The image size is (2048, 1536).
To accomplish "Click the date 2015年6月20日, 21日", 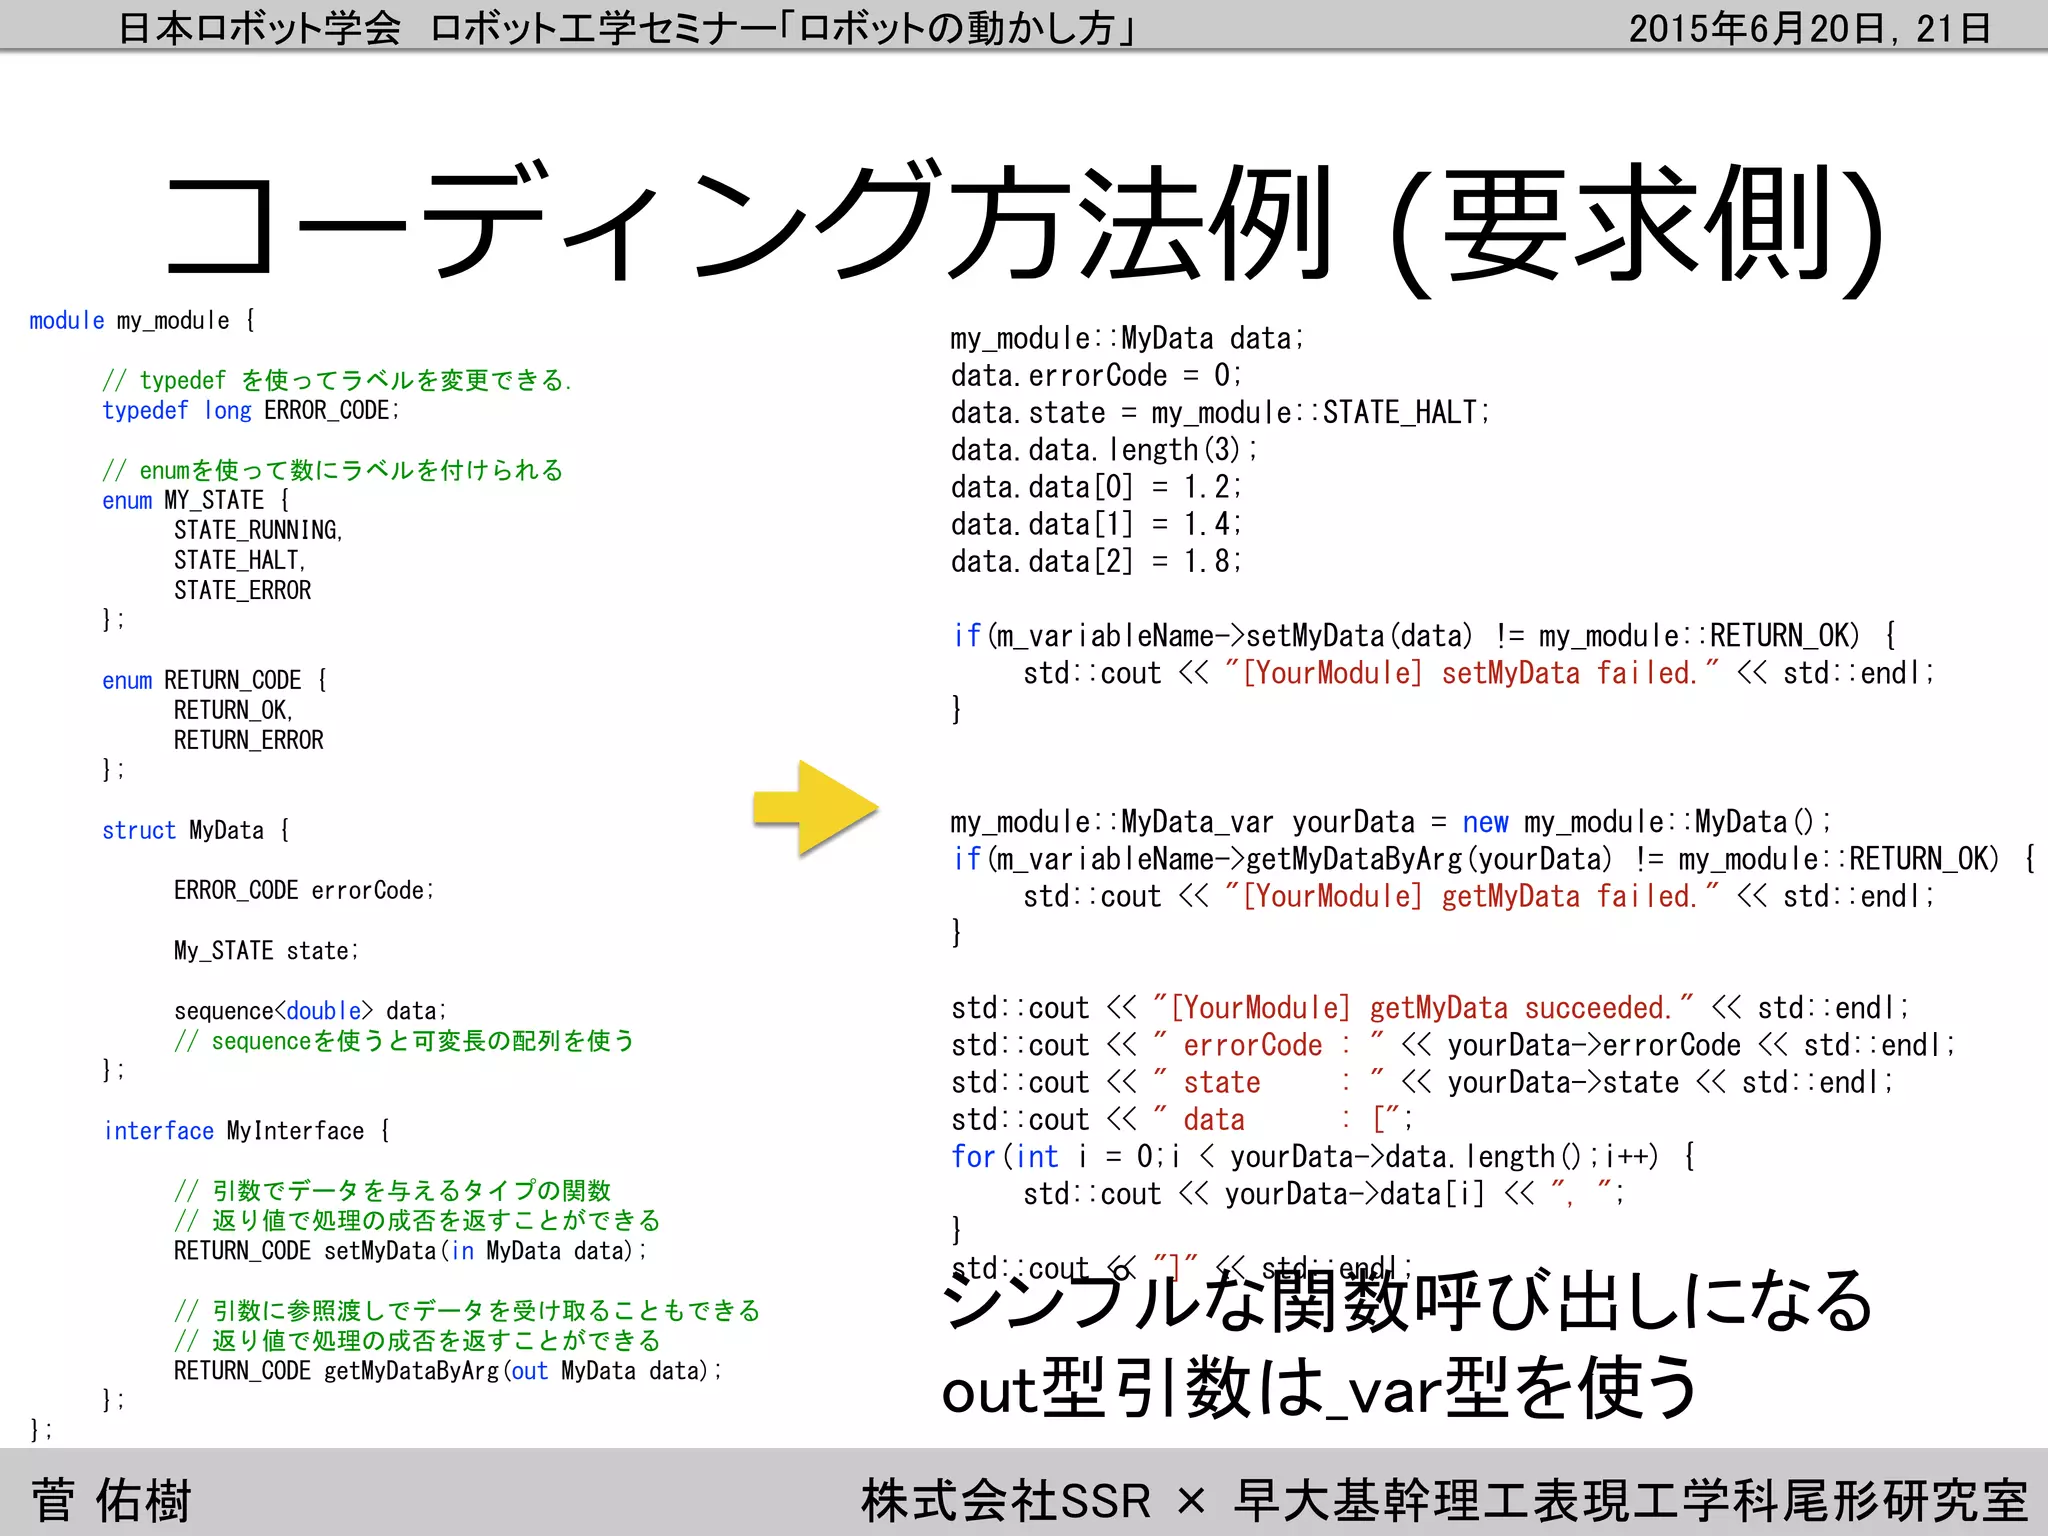I will click(x=1810, y=28).
